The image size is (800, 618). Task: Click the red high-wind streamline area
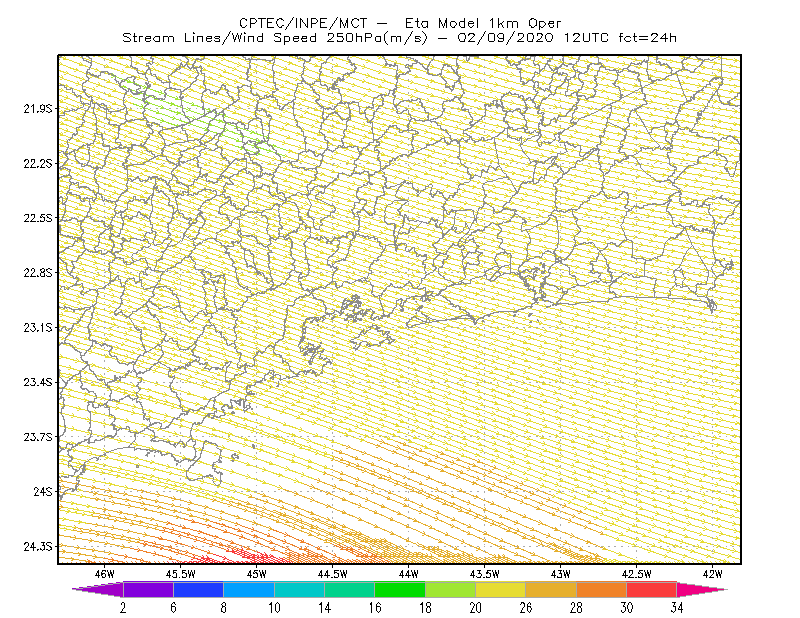pyautogui.click(x=235, y=556)
